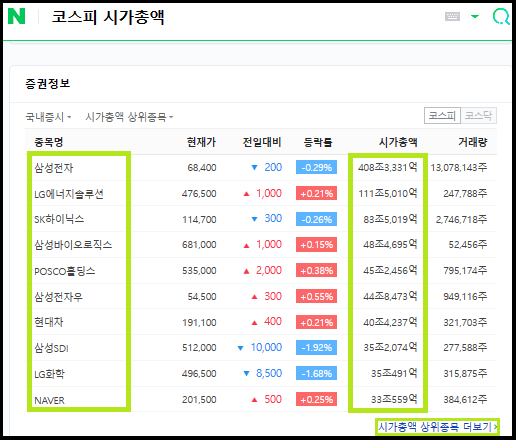Click the green search magnifier icon
This screenshot has width=516, height=440.
tap(501, 16)
